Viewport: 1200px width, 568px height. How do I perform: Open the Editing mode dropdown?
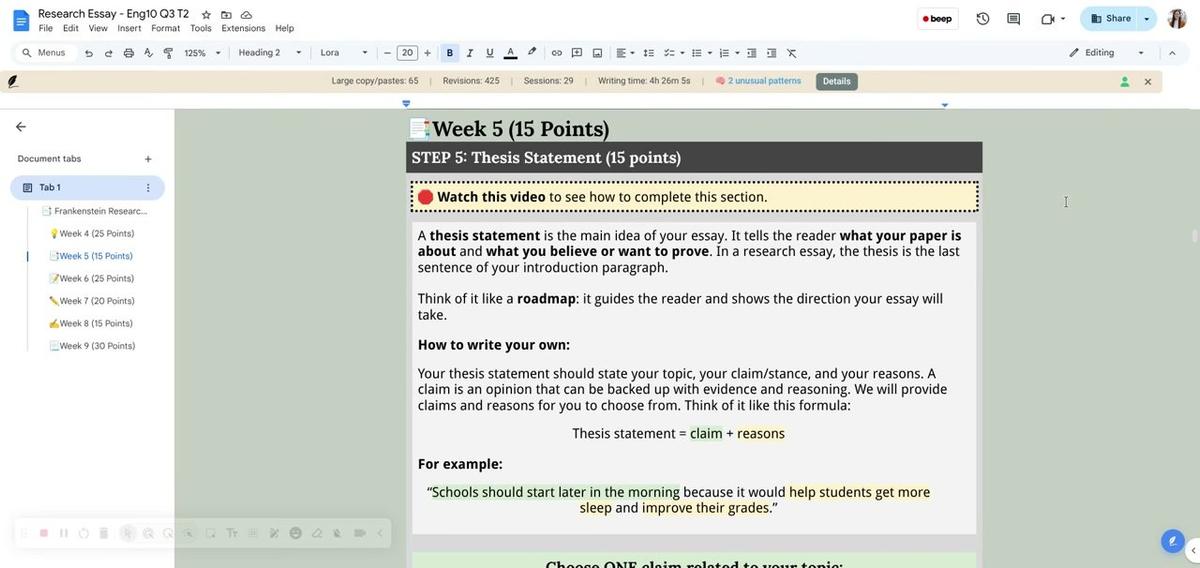(x=1106, y=53)
